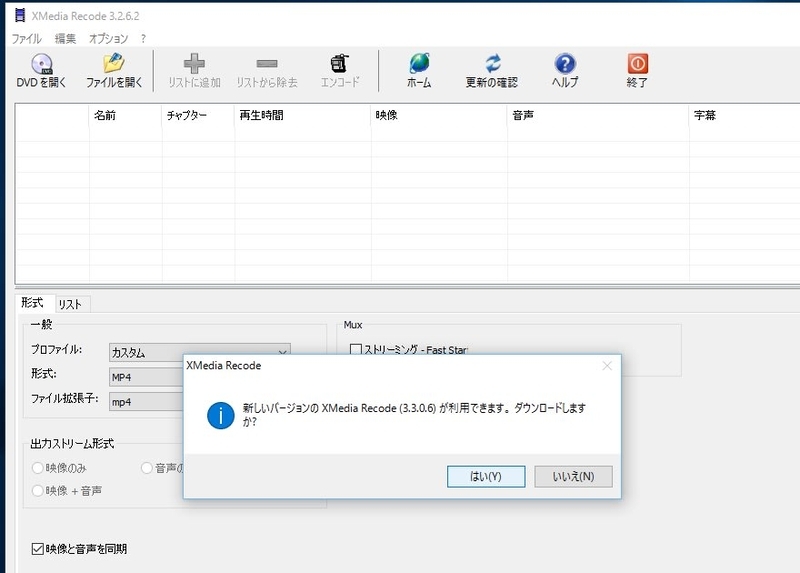This screenshot has height=573, width=800.
Task: Click the チャプター column header
Action: point(198,115)
